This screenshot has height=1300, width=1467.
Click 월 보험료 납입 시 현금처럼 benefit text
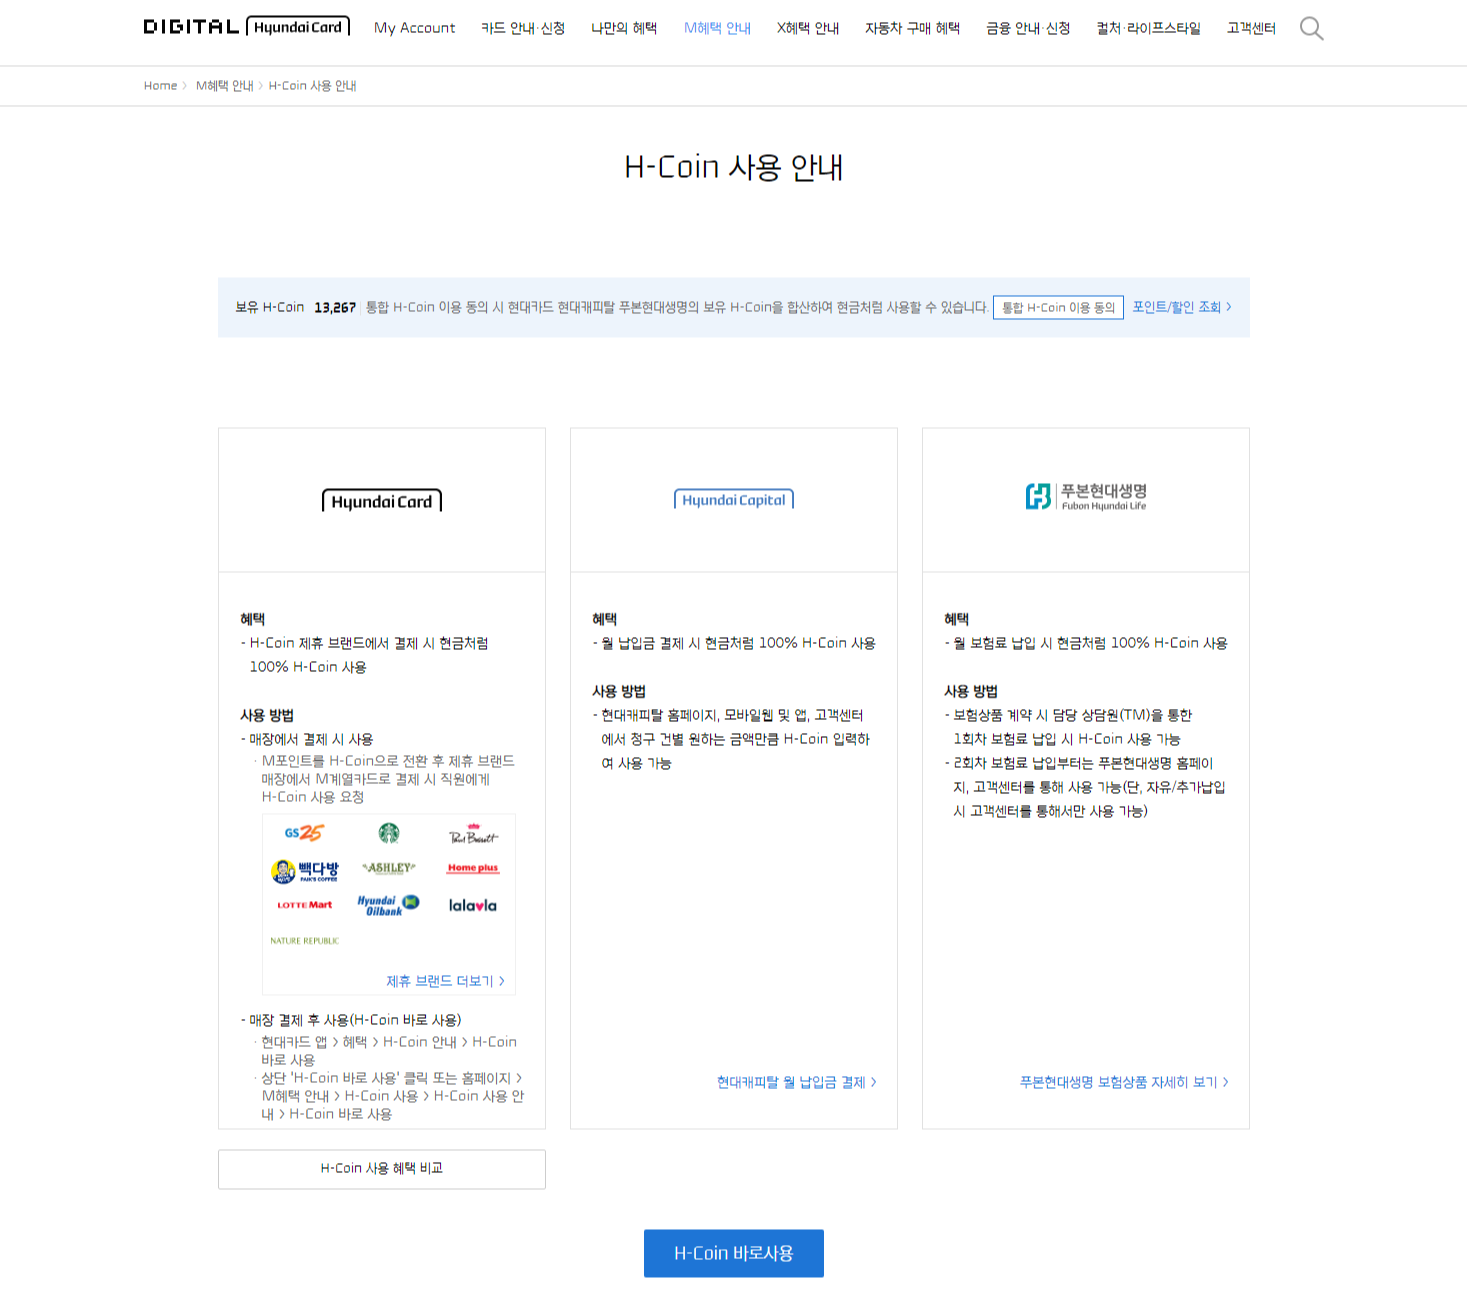[1090, 643]
